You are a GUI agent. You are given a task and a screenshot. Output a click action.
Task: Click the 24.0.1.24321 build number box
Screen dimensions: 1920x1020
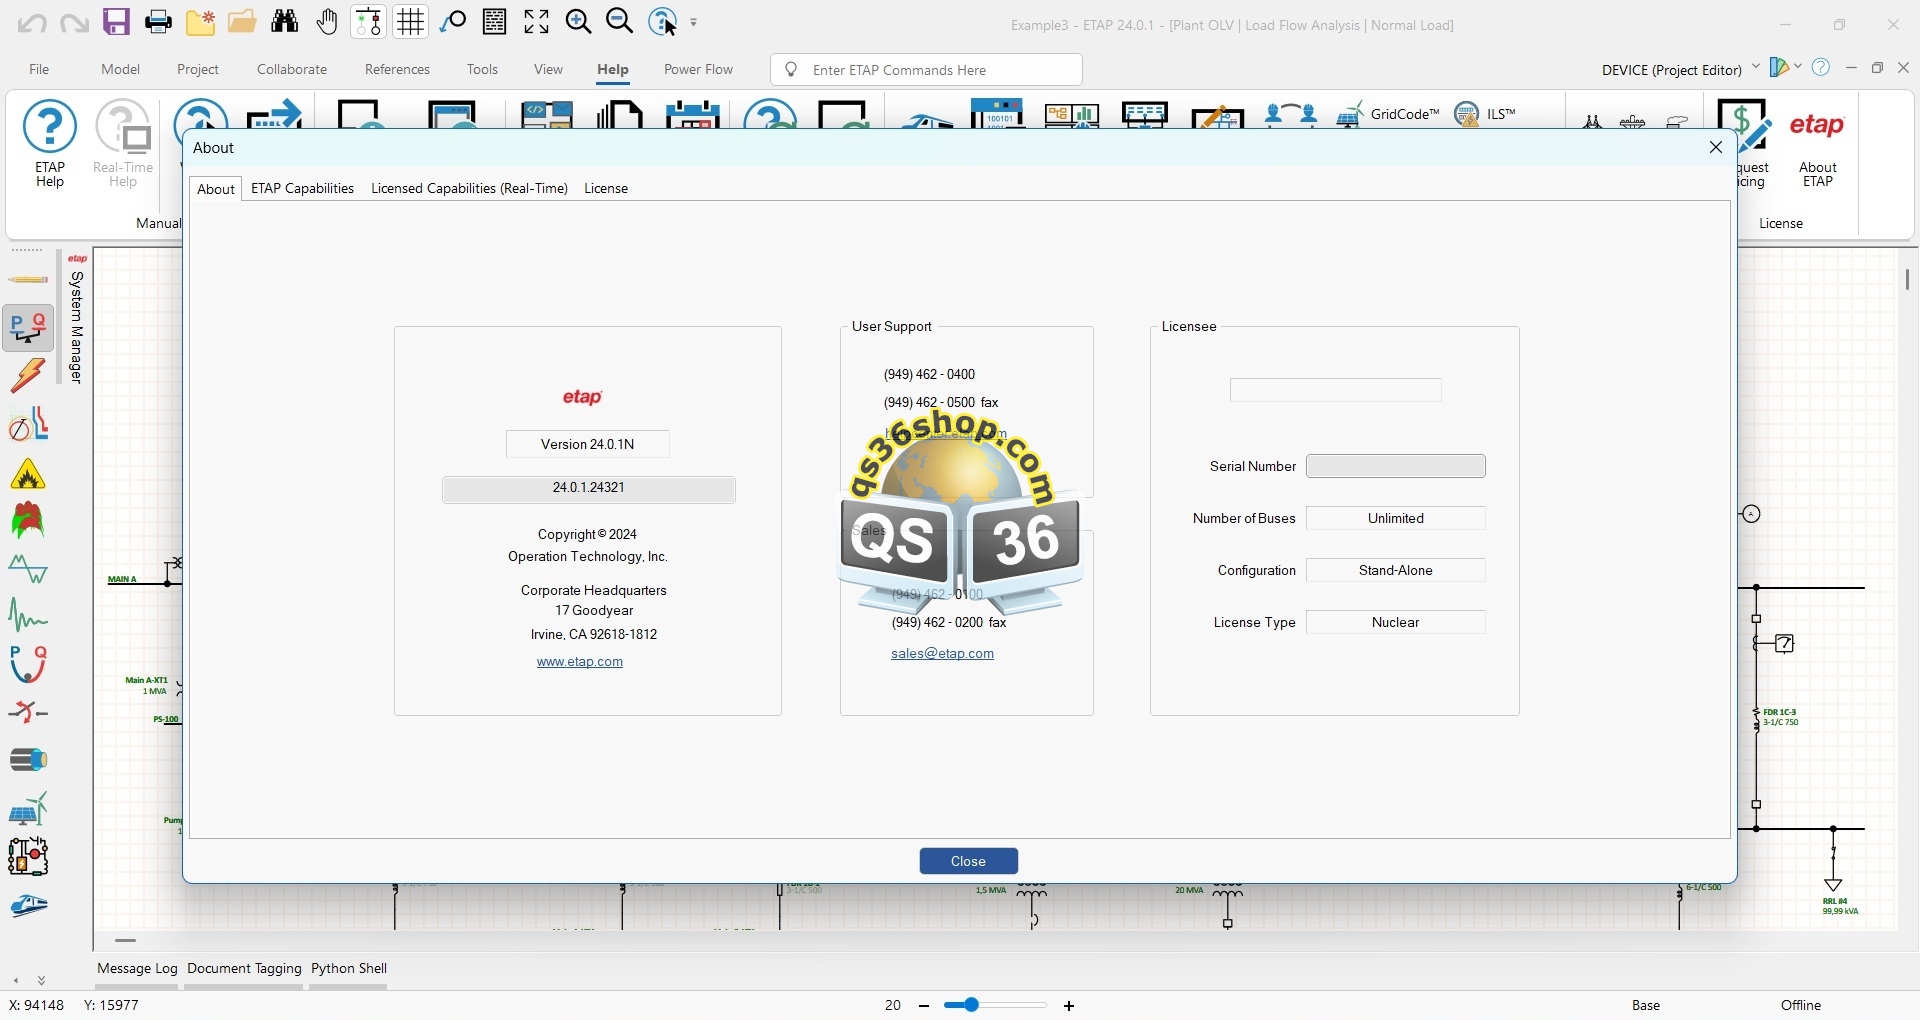(x=589, y=489)
